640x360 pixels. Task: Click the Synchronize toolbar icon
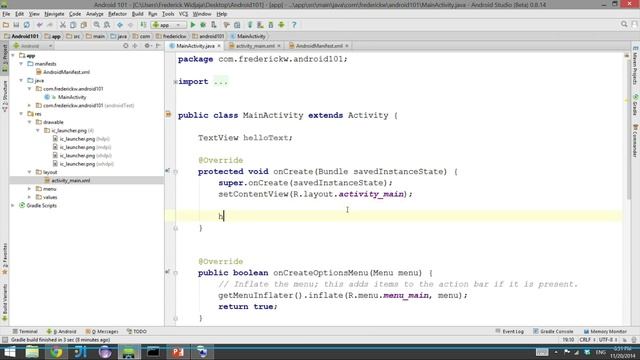tap(27, 25)
